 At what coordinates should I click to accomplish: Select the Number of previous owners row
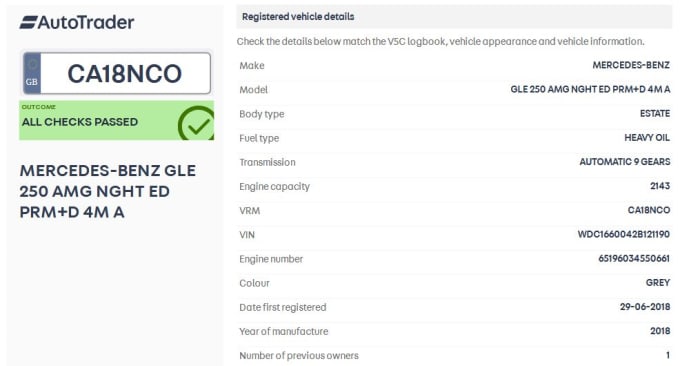pyautogui.click(x=454, y=355)
